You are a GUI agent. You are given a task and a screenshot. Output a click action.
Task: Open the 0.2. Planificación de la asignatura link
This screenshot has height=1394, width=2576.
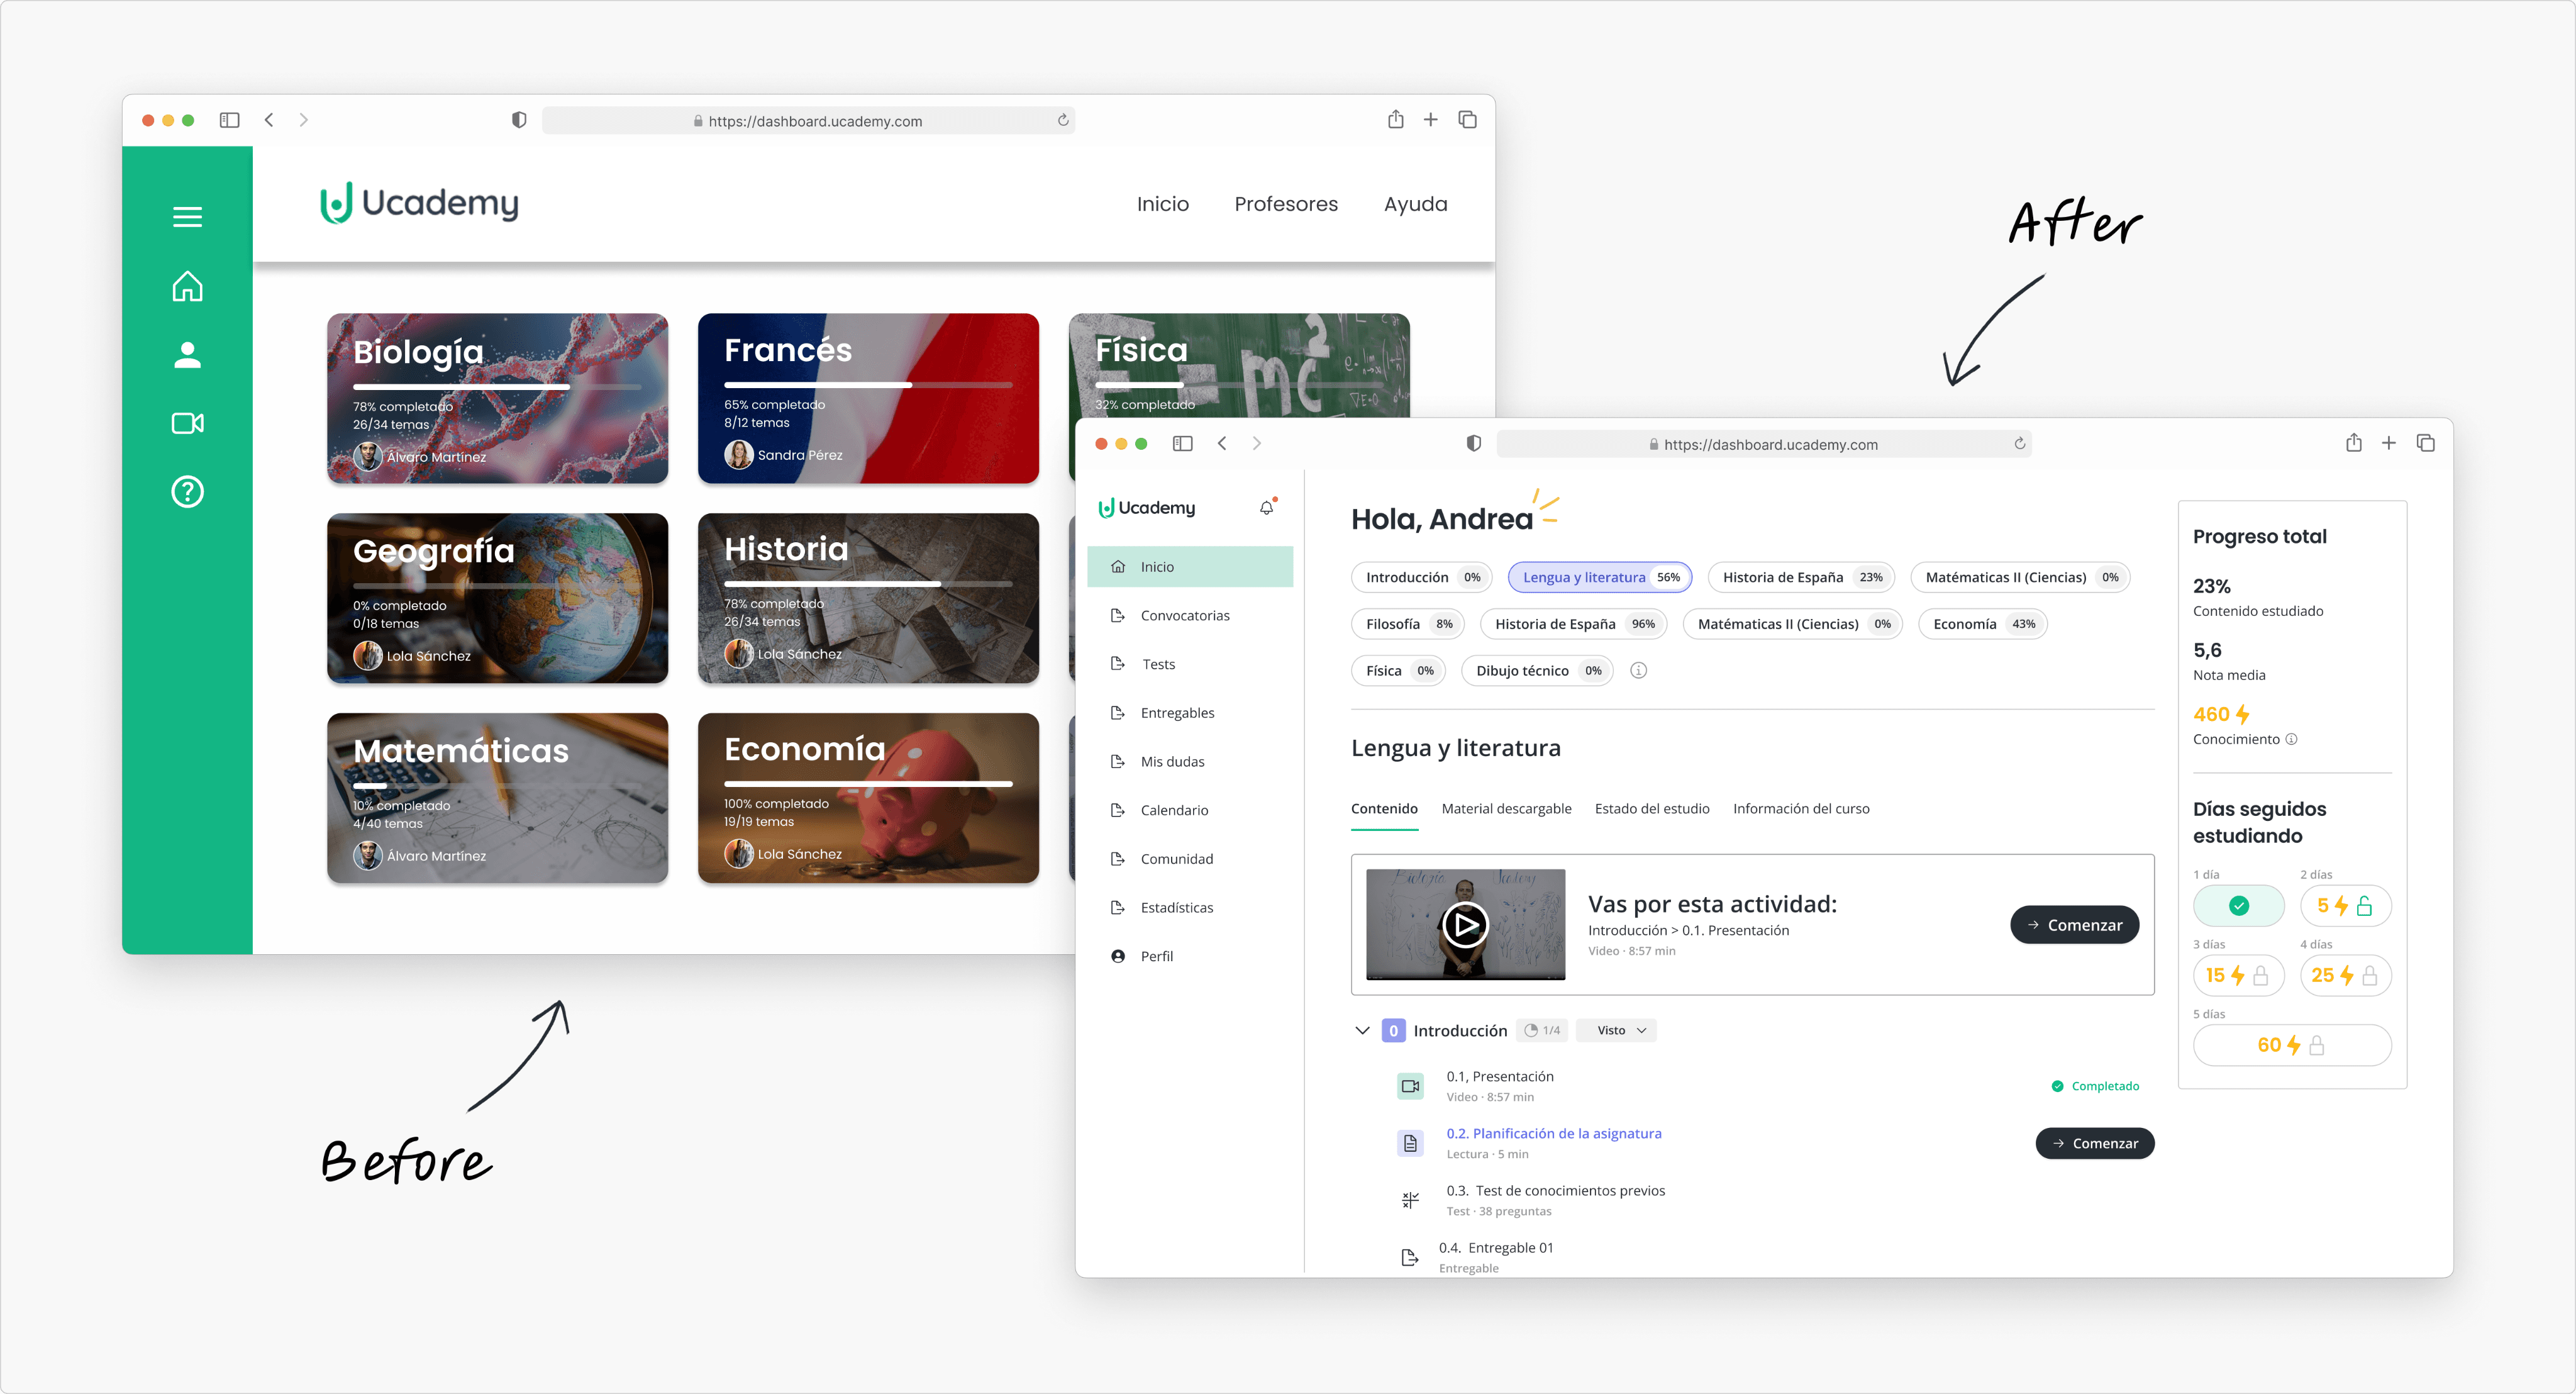1553,1133
